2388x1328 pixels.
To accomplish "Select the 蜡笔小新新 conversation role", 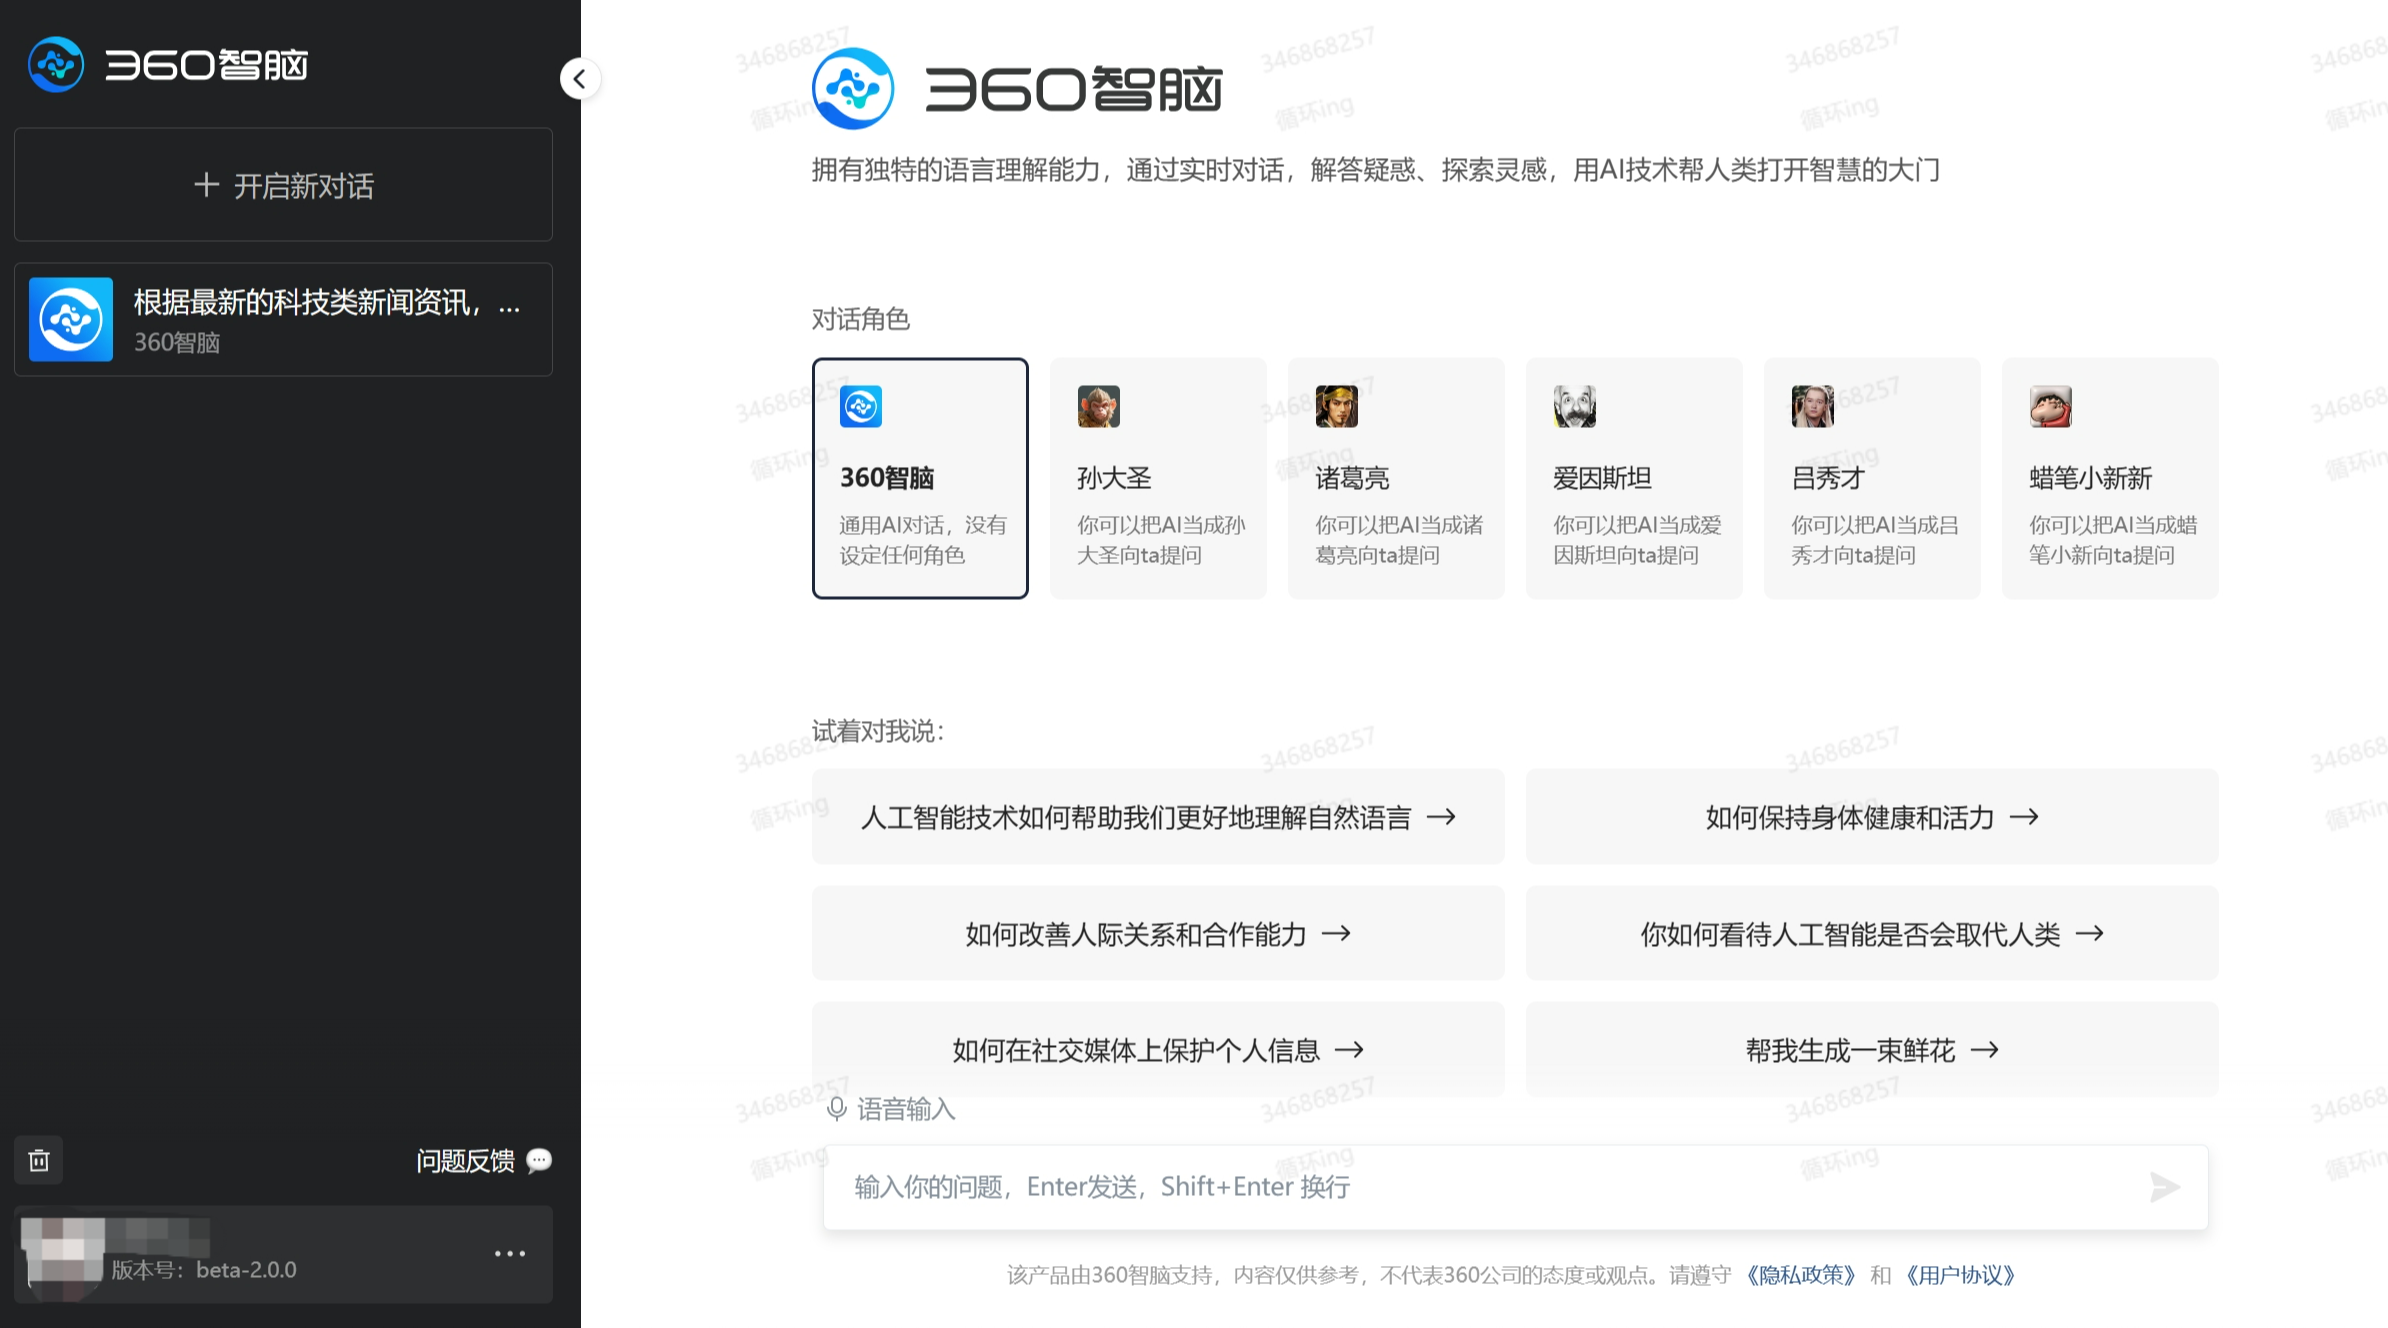I will click(x=2109, y=479).
